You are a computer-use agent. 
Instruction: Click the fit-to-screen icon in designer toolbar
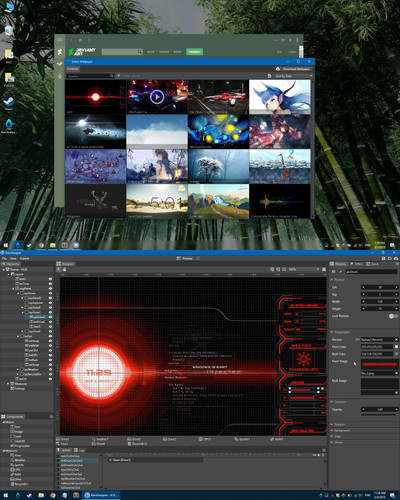point(284,269)
